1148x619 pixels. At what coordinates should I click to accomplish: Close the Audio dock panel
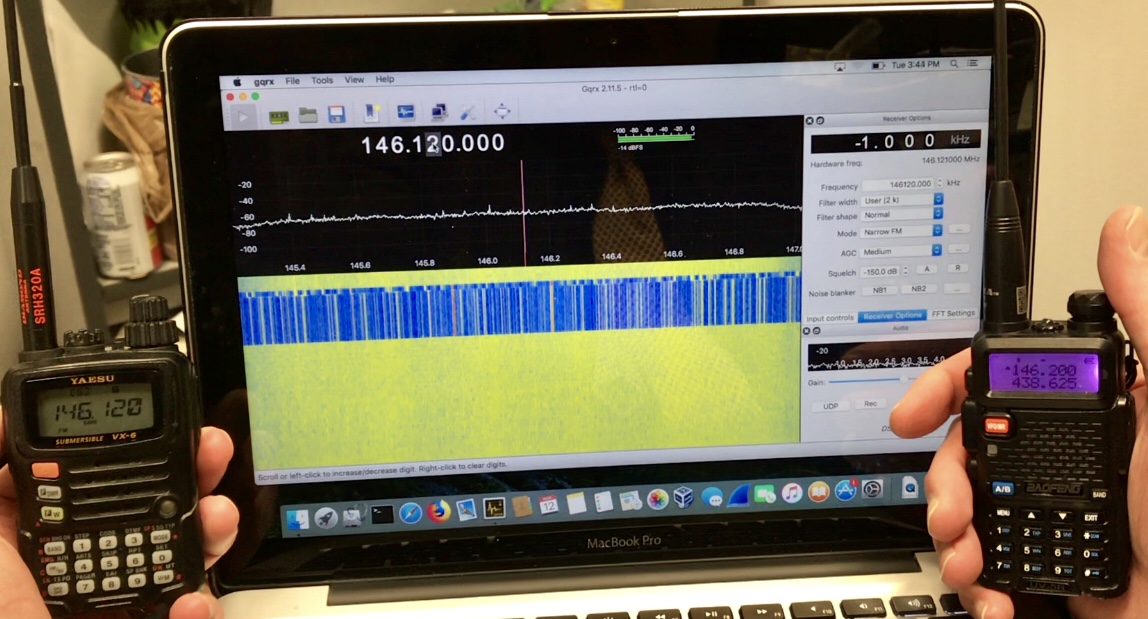click(807, 331)
